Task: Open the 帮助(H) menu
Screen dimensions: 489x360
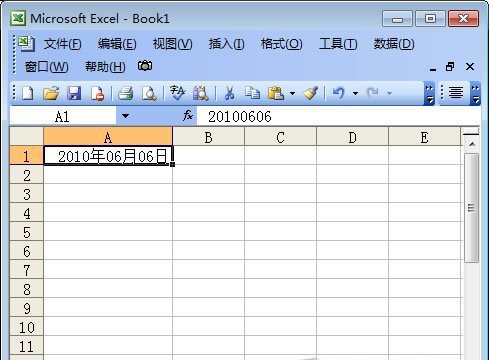Action: [x=105, y=67]
